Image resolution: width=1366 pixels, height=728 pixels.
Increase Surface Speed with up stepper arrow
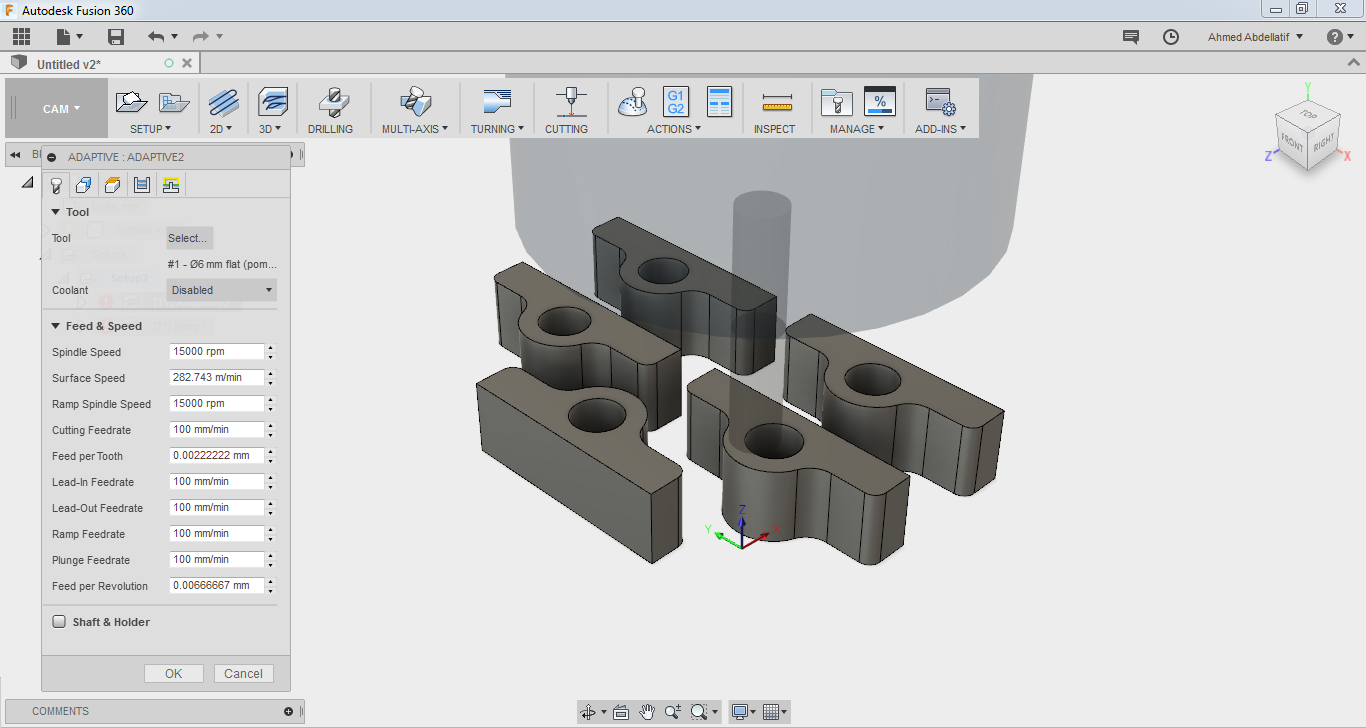[x=271, y=374]
